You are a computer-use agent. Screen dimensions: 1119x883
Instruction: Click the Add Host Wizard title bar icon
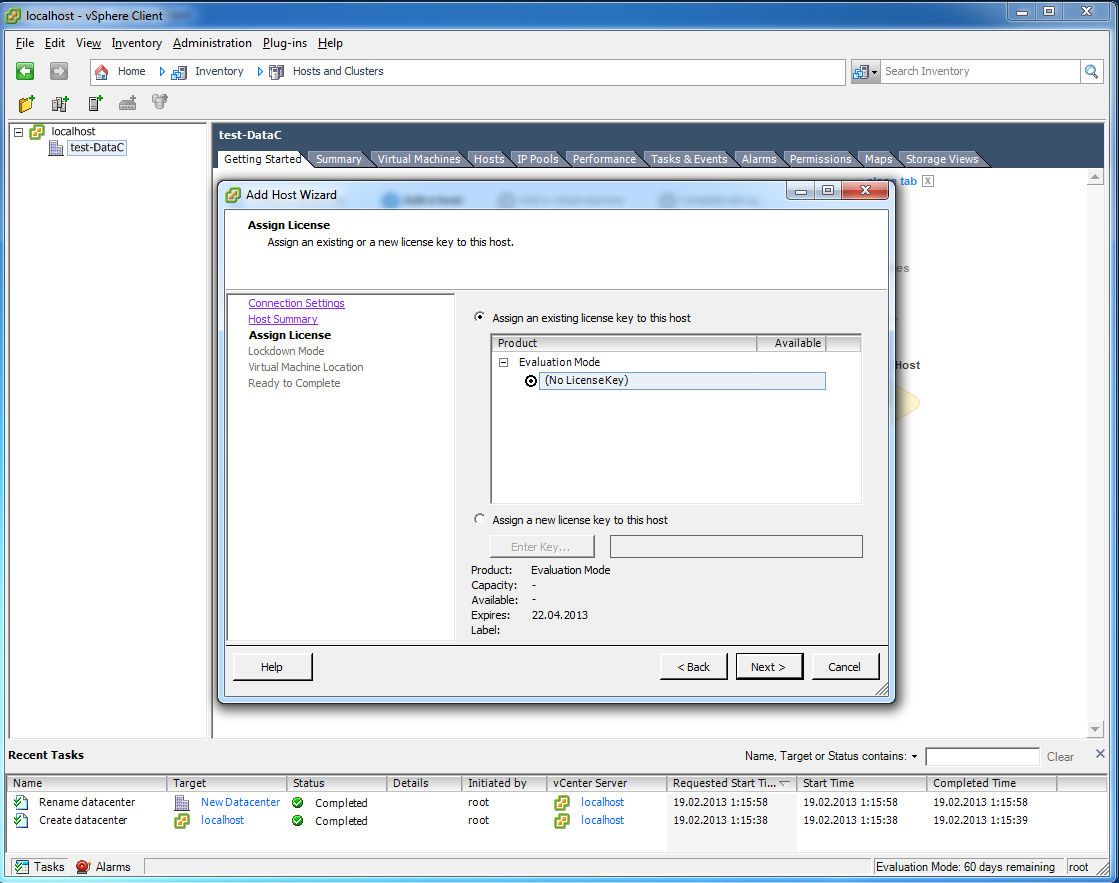coord(233,195)
